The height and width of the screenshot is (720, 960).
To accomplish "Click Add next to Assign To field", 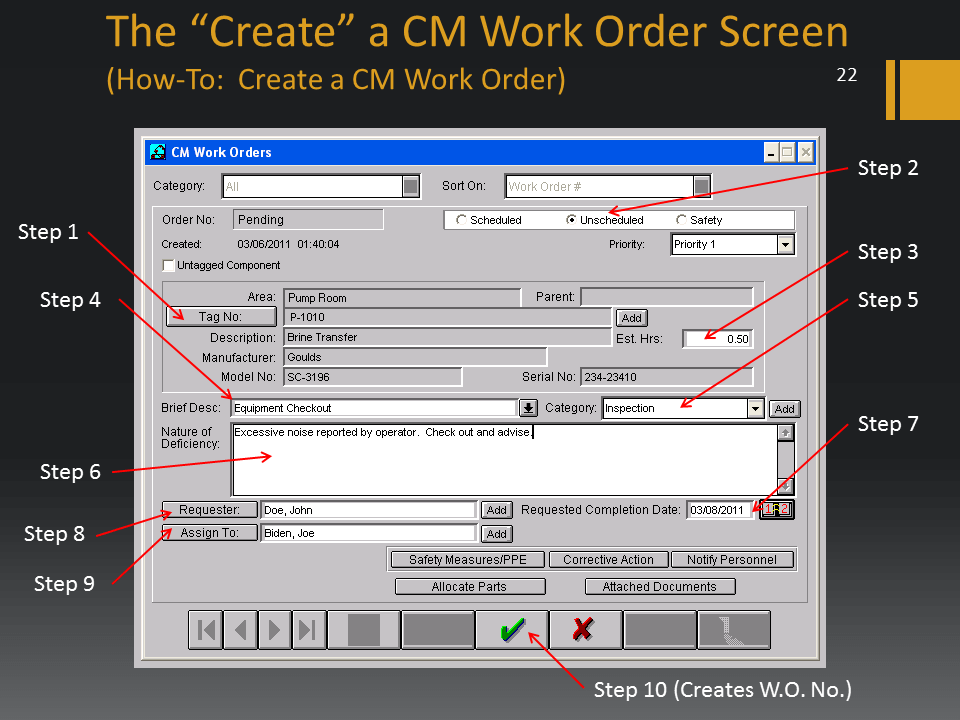I will 497,534.
